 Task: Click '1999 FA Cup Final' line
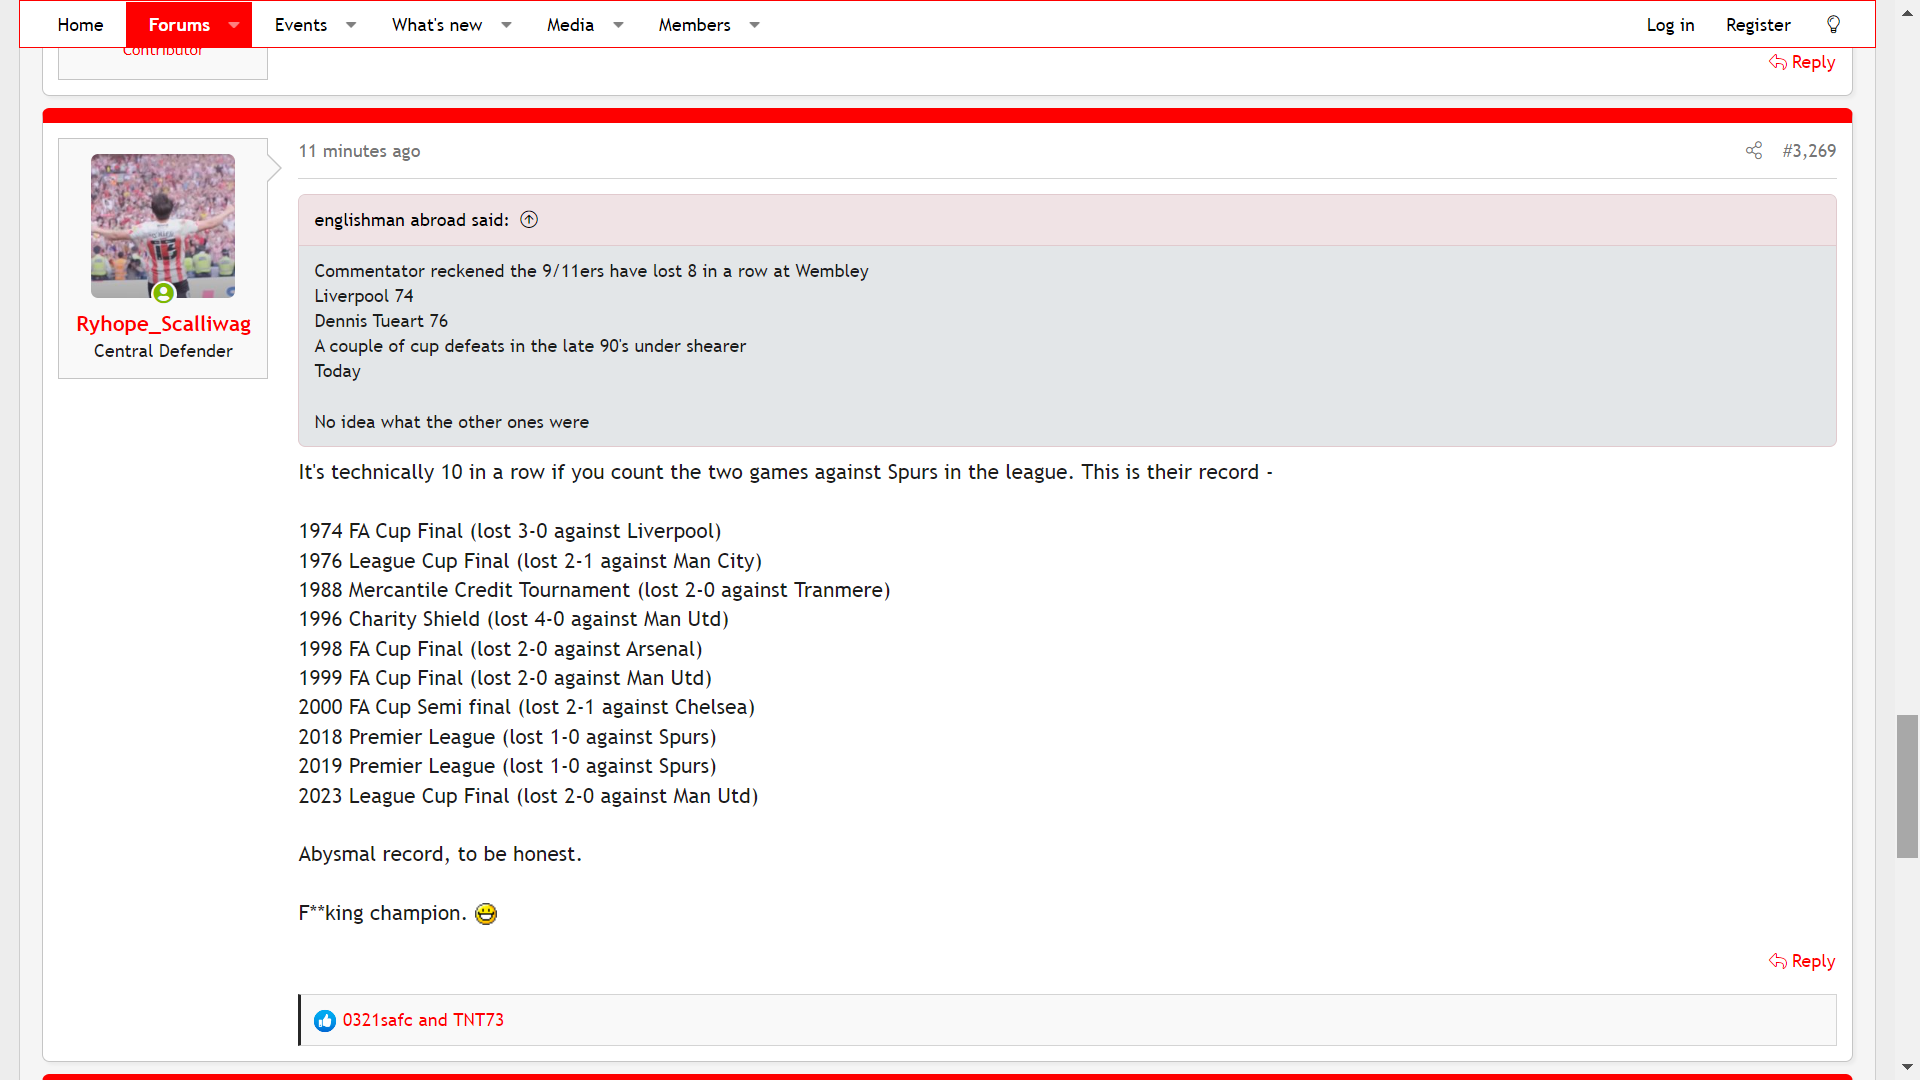[x=505, y=678]
